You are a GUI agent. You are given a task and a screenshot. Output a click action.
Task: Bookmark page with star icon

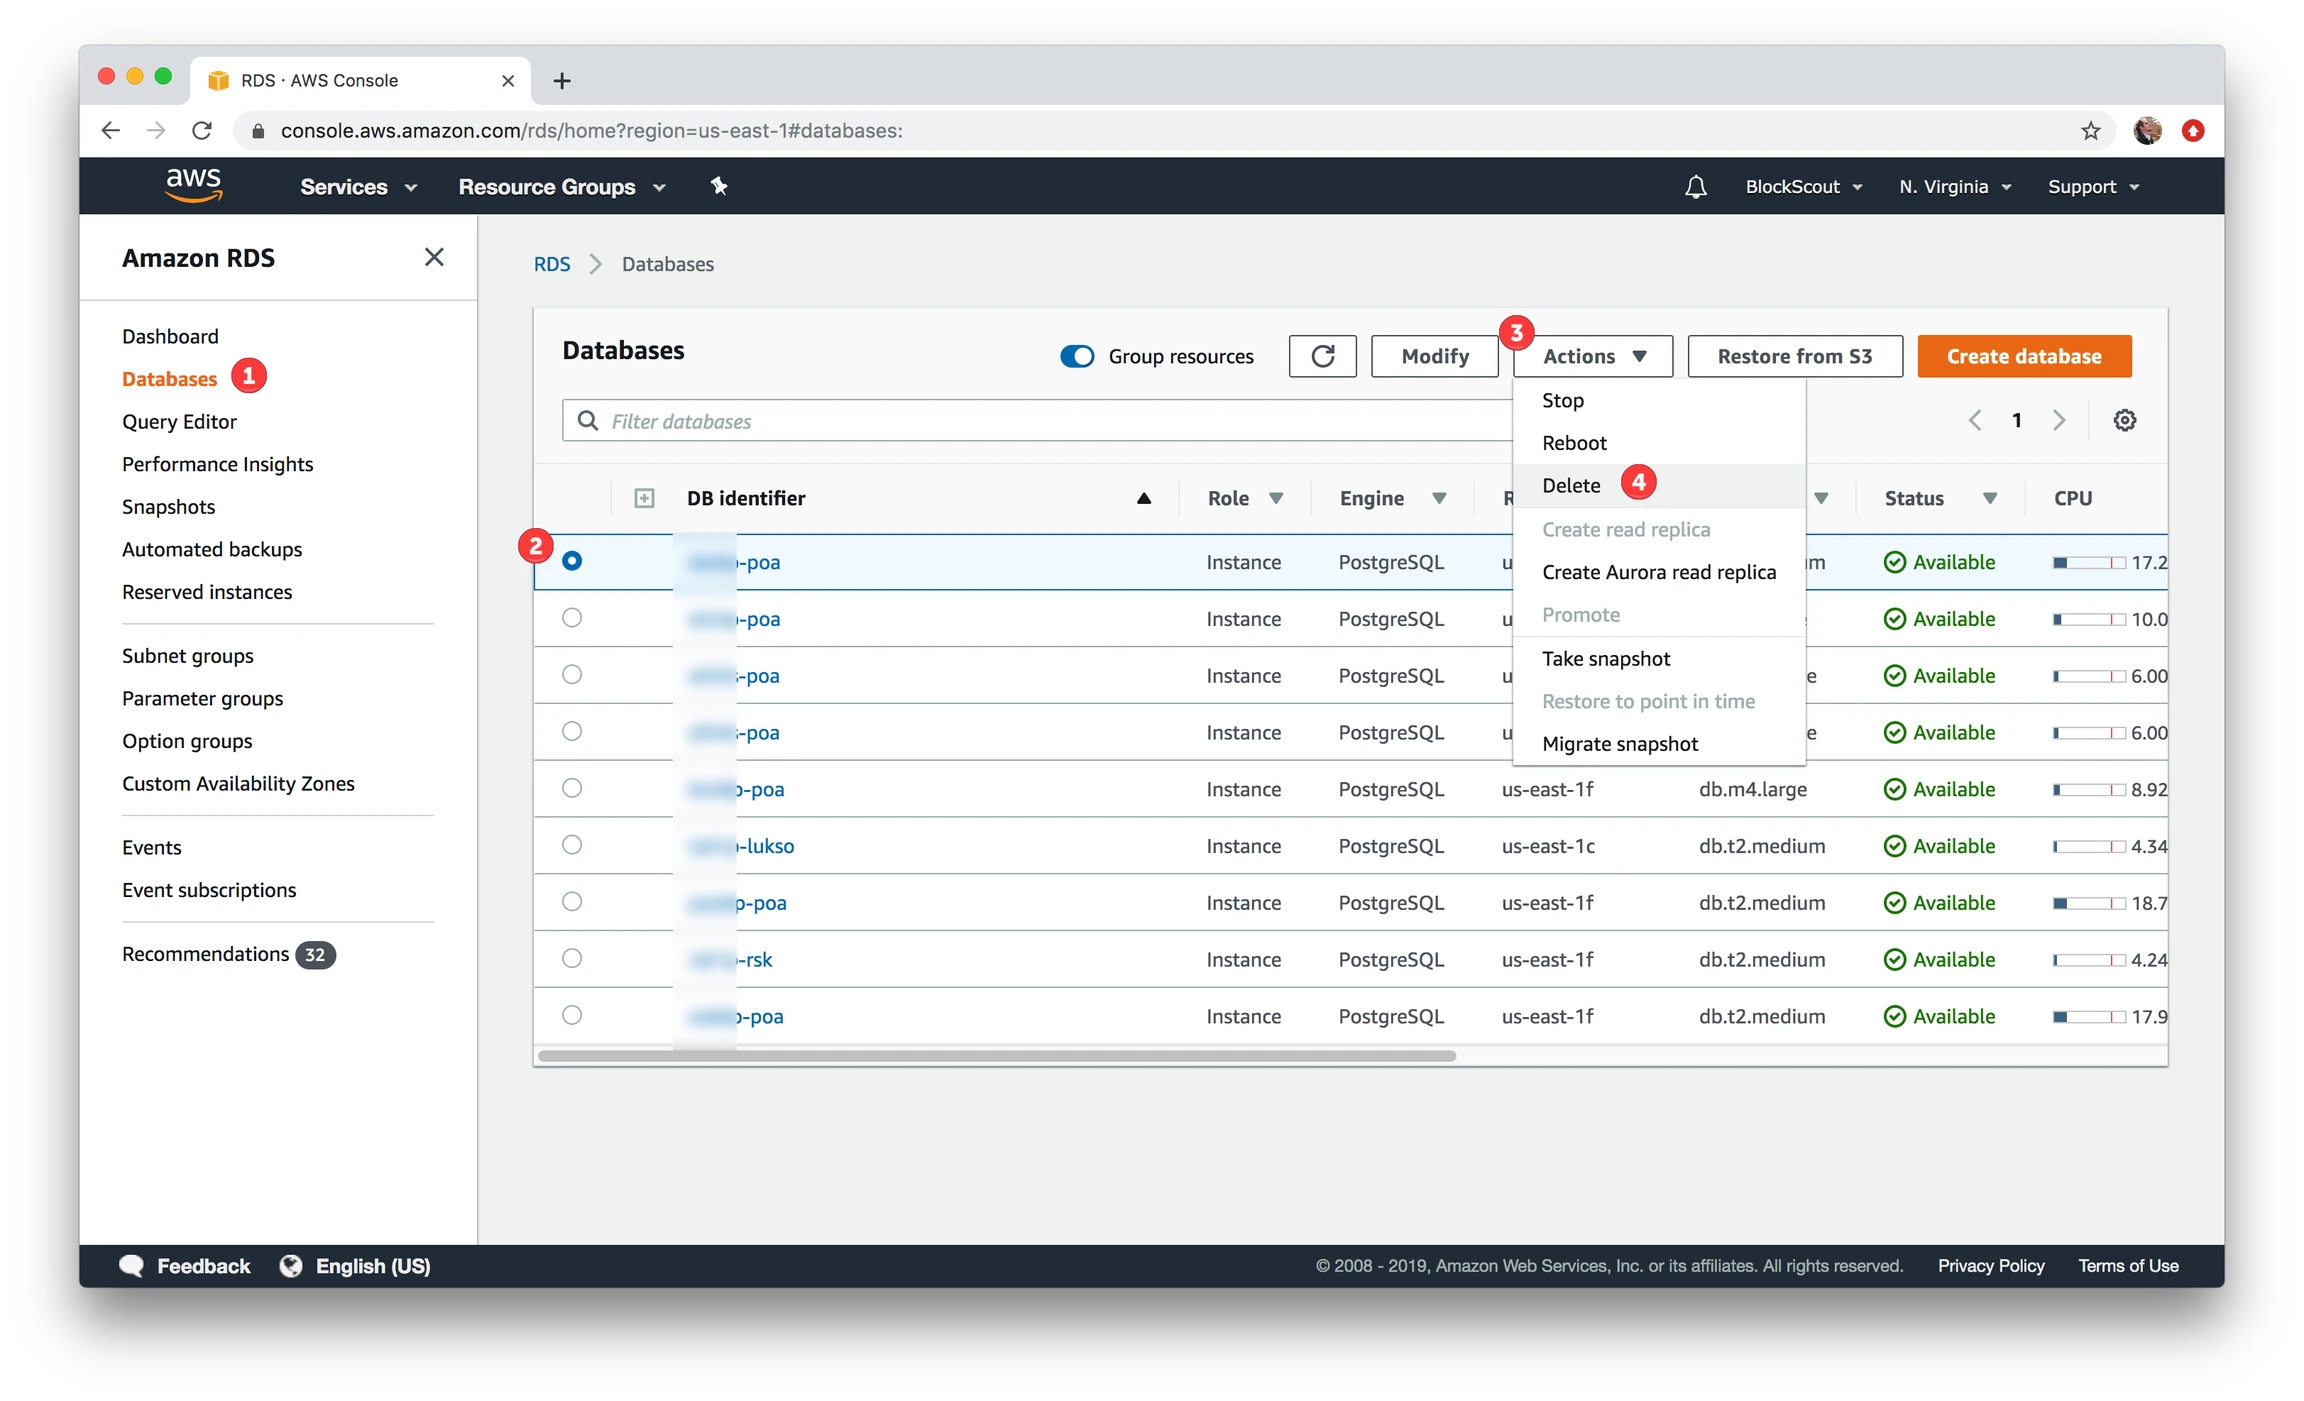click(2090, 130)
